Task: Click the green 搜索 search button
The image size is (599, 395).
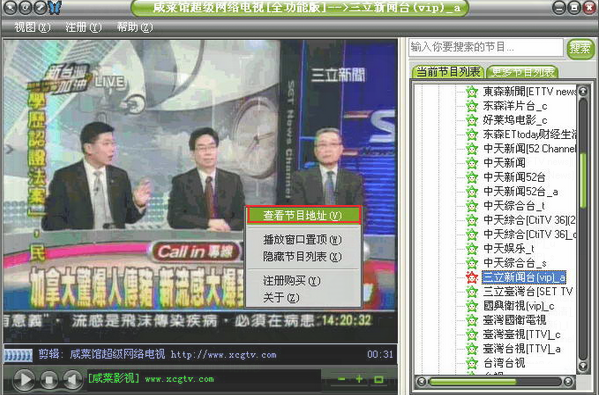Action: (580, 49)
